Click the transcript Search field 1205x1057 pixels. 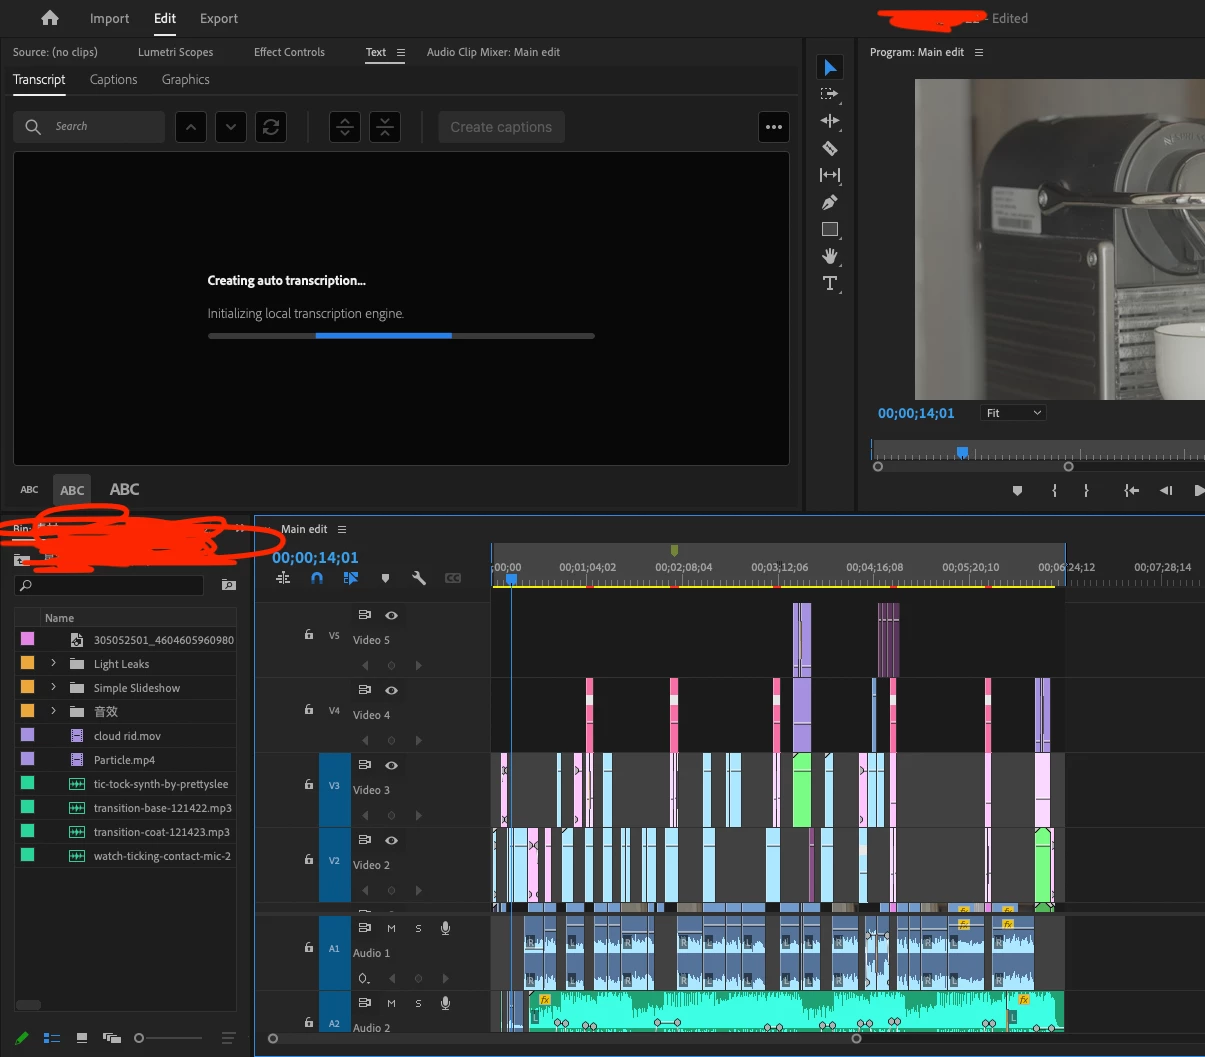(89, 127)
